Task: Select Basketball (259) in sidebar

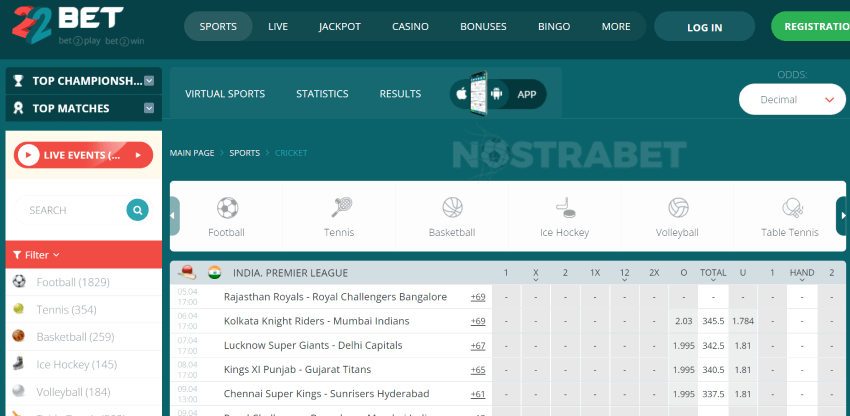Action: pyautogui.click(x=75, y=337)
